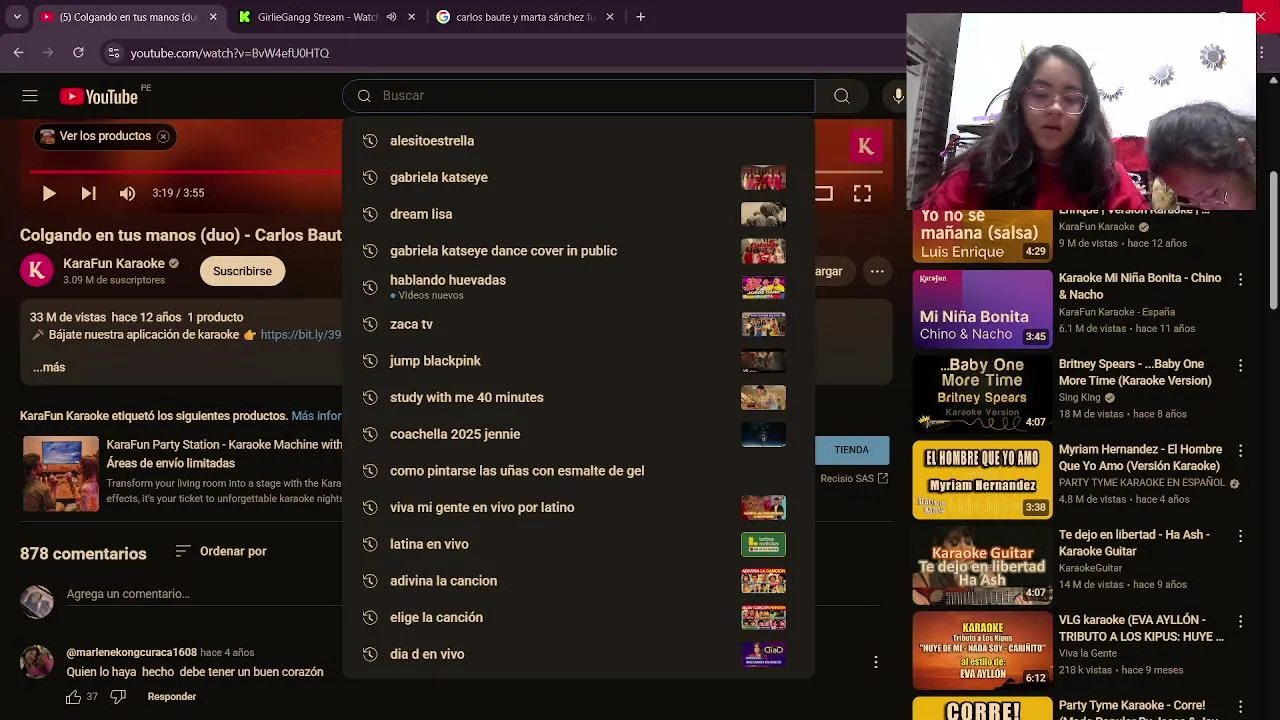
Task: Open options for VLG karaoke video
Action: 1240,621
